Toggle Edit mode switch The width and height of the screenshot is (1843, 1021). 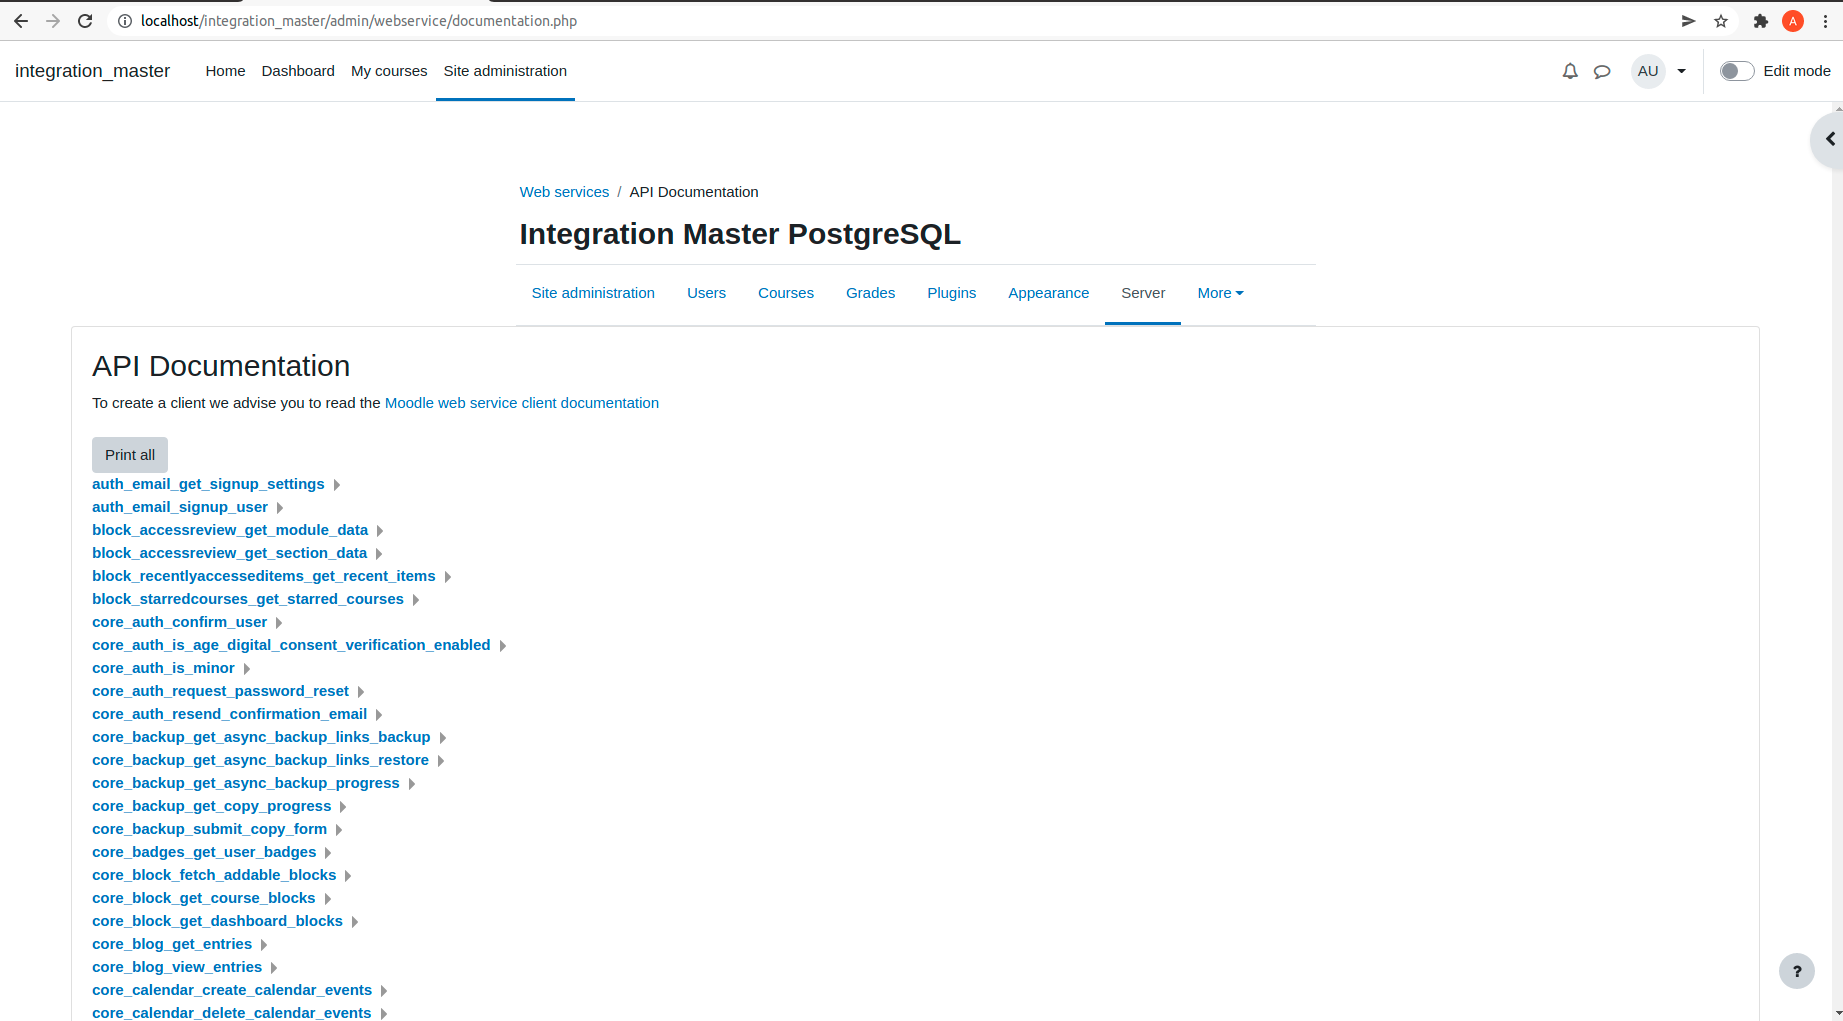[1737, 71]
